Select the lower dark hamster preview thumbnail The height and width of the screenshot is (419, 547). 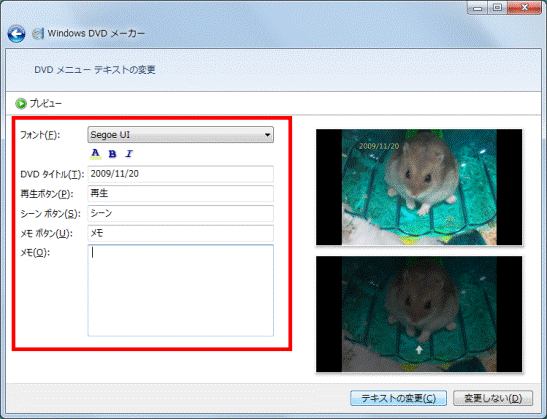[419, 314]
